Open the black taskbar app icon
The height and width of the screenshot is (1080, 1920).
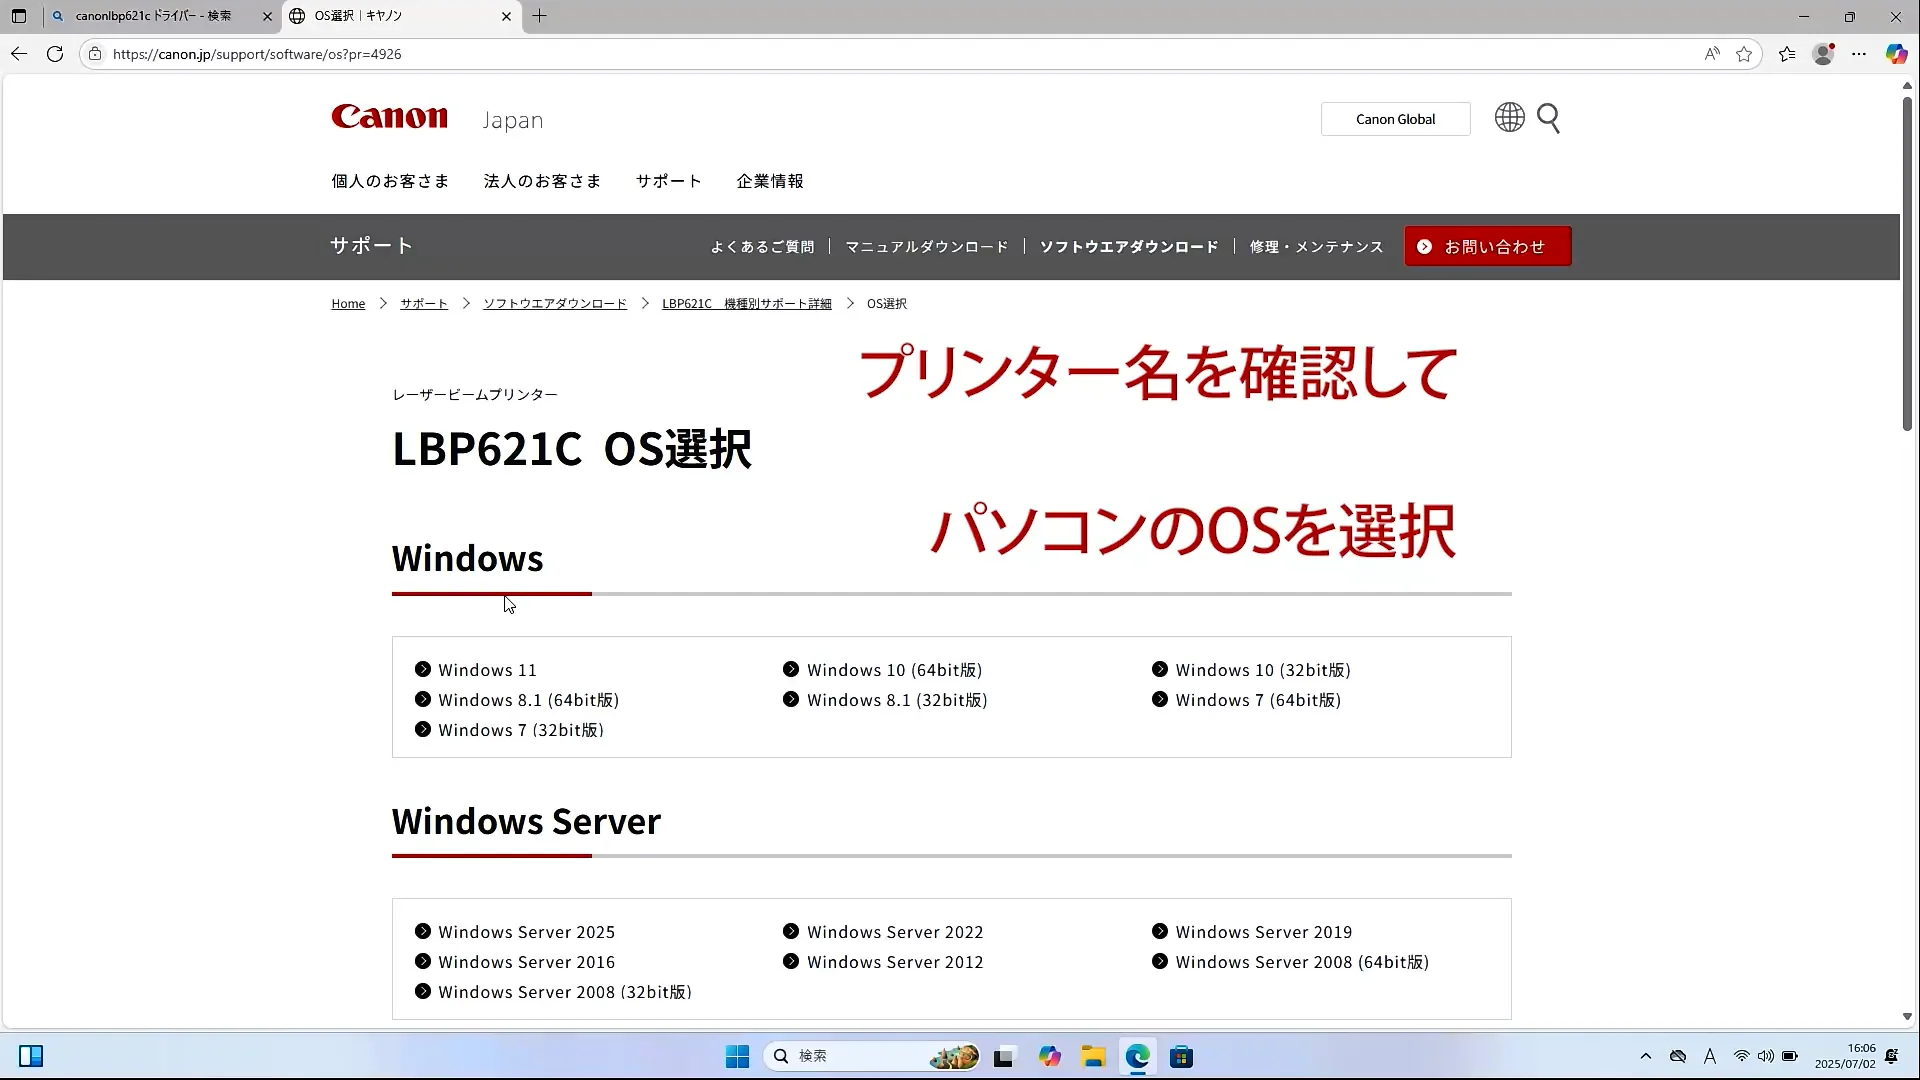click(x=1004, y=1057)
